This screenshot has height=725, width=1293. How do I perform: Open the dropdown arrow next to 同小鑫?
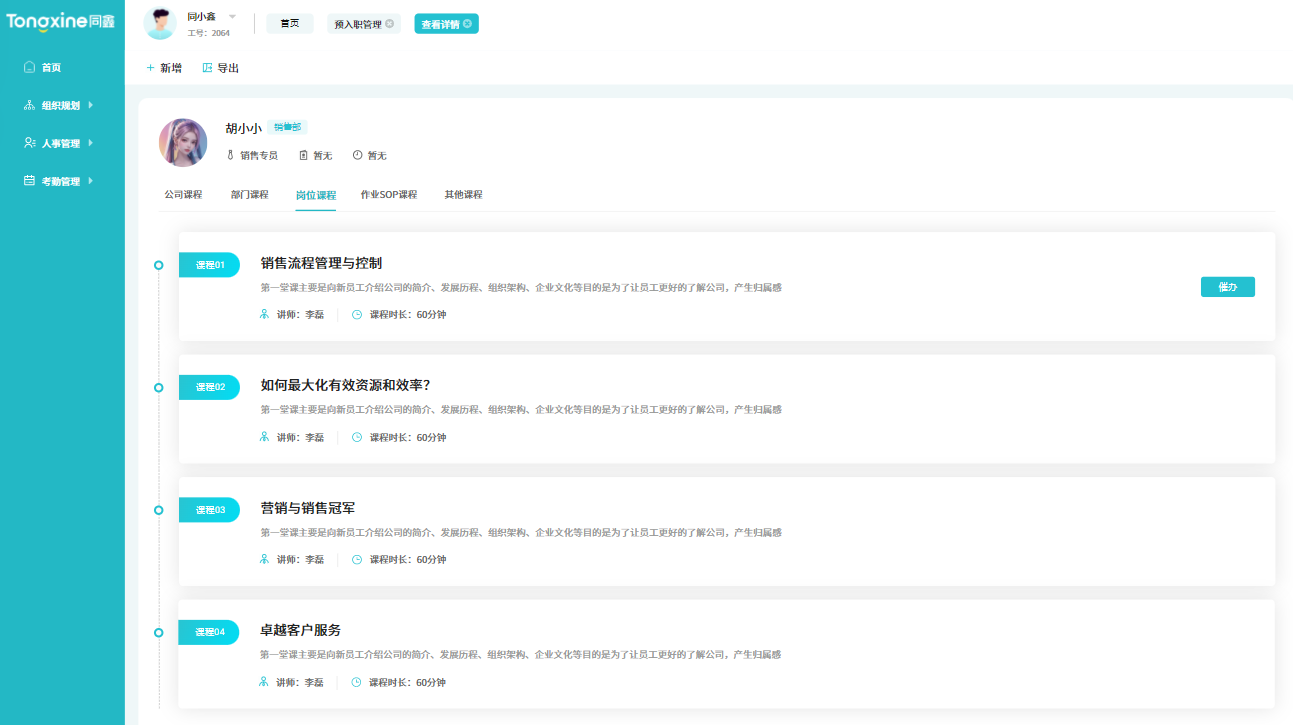point(232,17)
